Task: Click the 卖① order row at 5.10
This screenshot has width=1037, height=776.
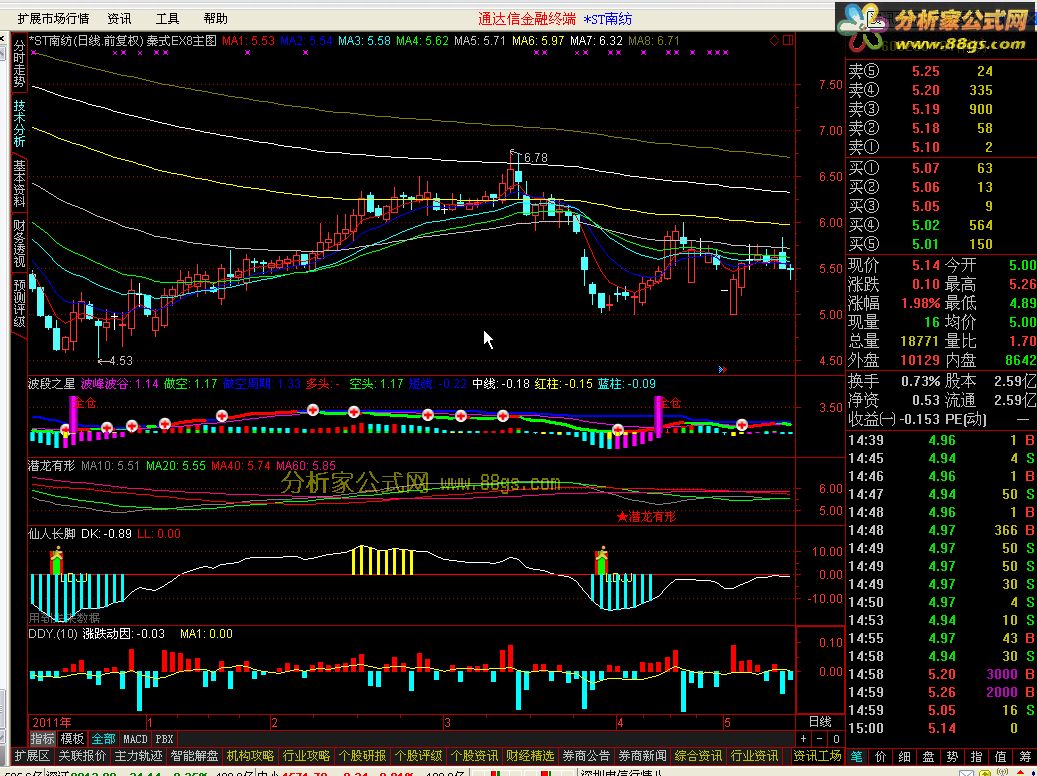Action: [940, 147]
